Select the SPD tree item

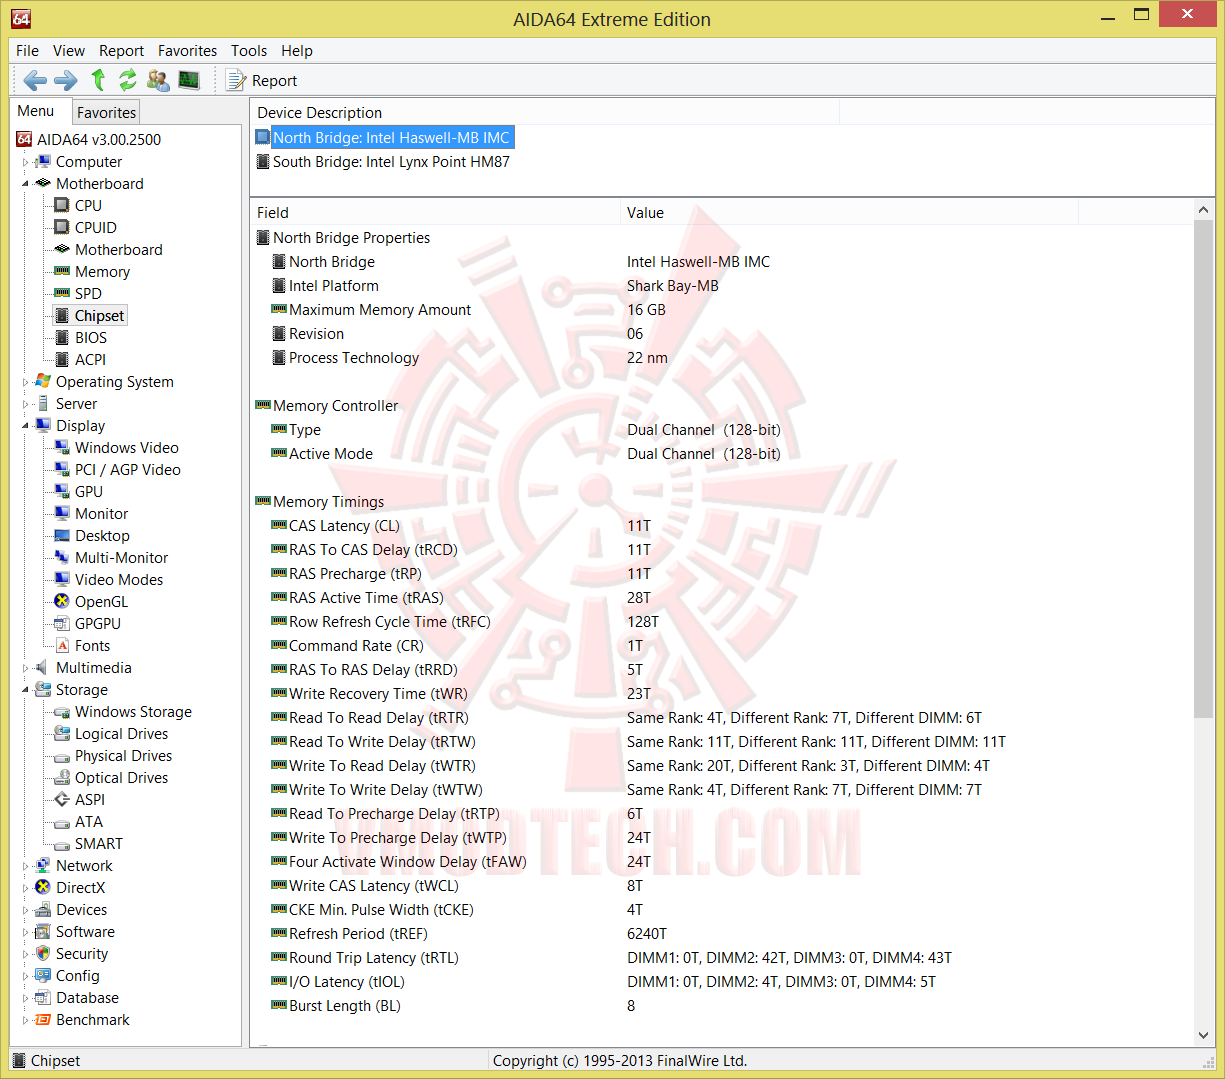click(88, 294)
